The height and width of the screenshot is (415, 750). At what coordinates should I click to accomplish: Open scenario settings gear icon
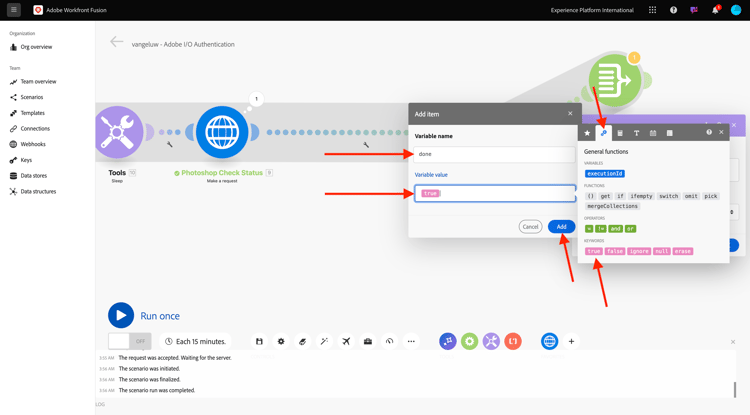coord(281,341)
